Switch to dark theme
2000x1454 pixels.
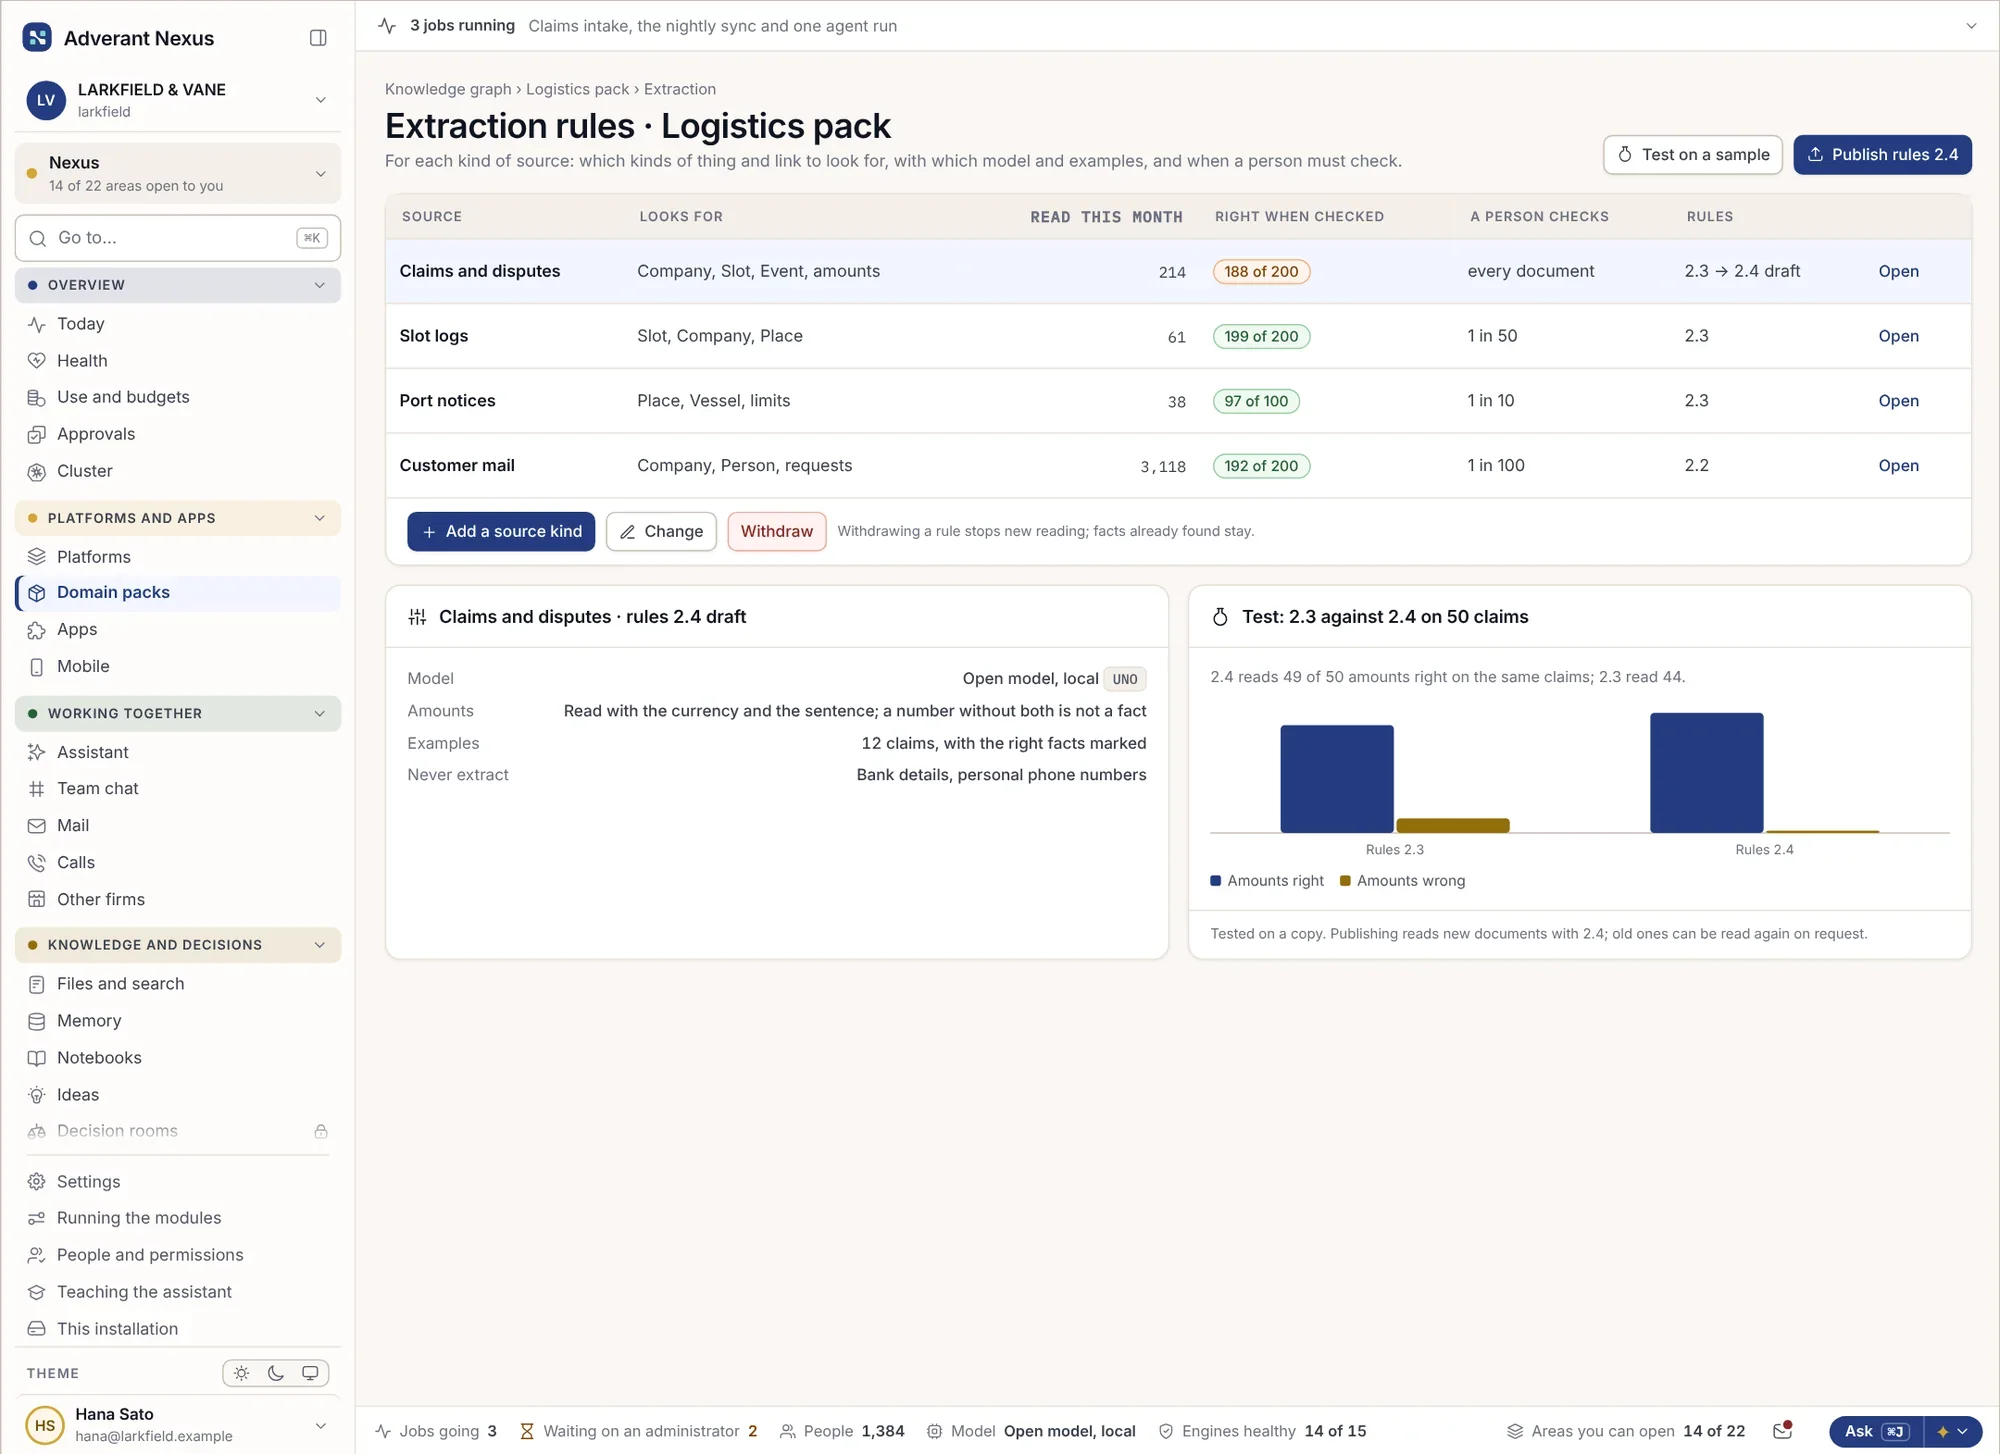[276, 1373]
